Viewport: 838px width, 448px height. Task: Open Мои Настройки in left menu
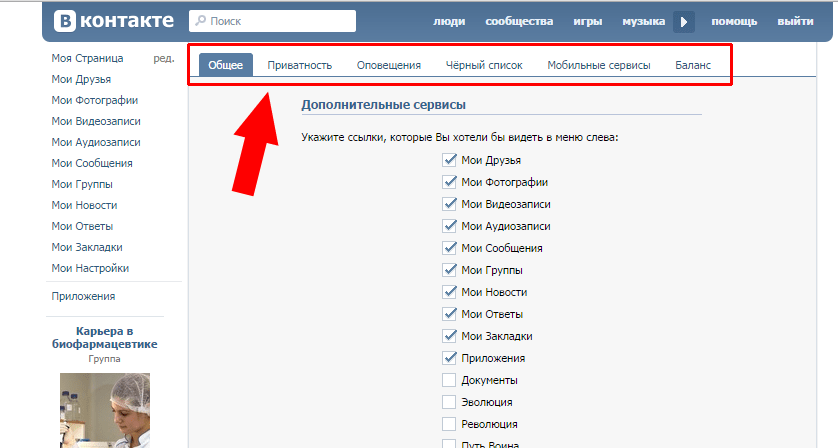[90, 268]
